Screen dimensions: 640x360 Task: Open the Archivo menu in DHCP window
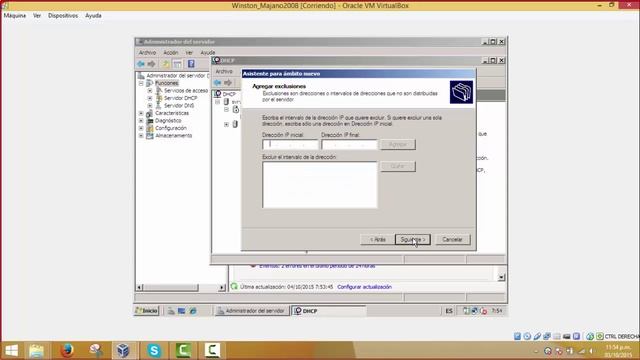pos(224,71)
